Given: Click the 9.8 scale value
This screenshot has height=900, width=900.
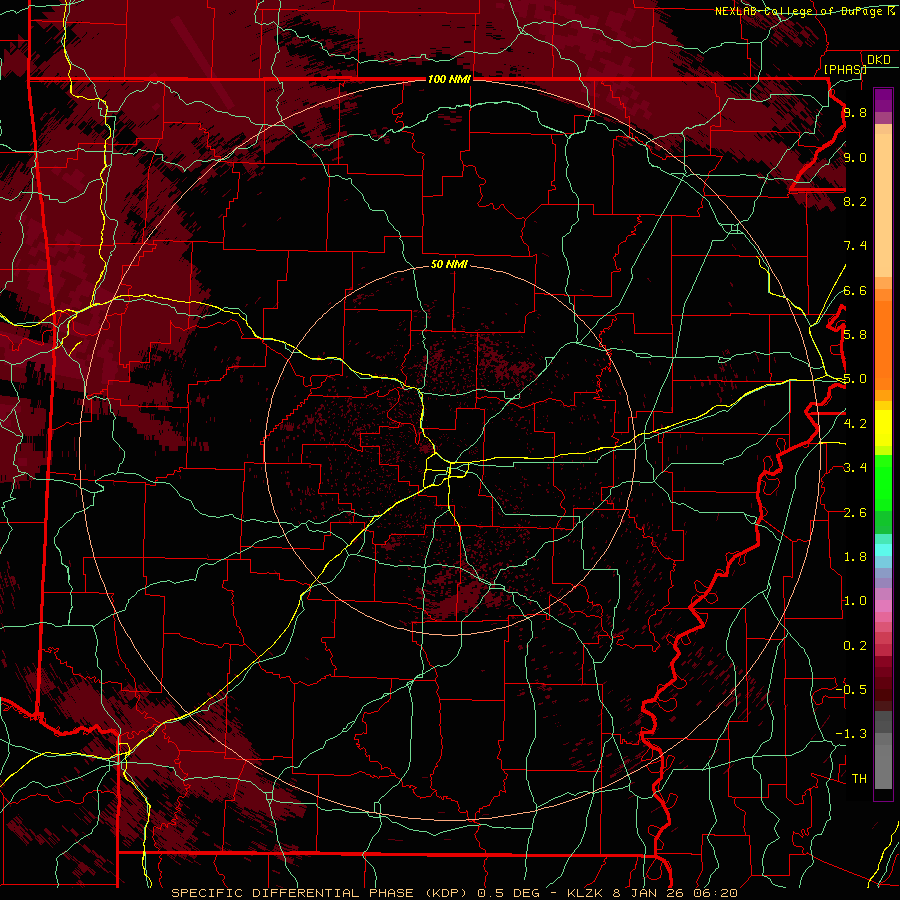Looking at the screenshot, I should (x=855, y=112).
